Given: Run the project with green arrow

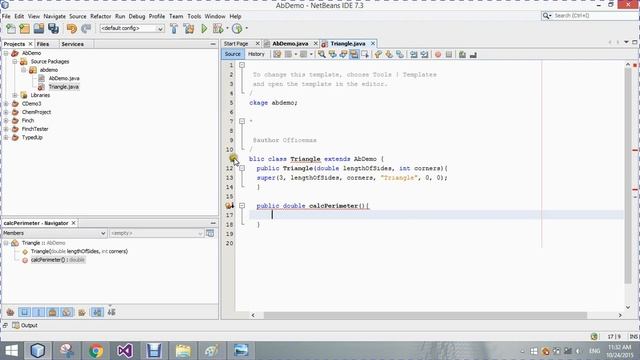Looking at the screenshot, I should pos(204,29).
